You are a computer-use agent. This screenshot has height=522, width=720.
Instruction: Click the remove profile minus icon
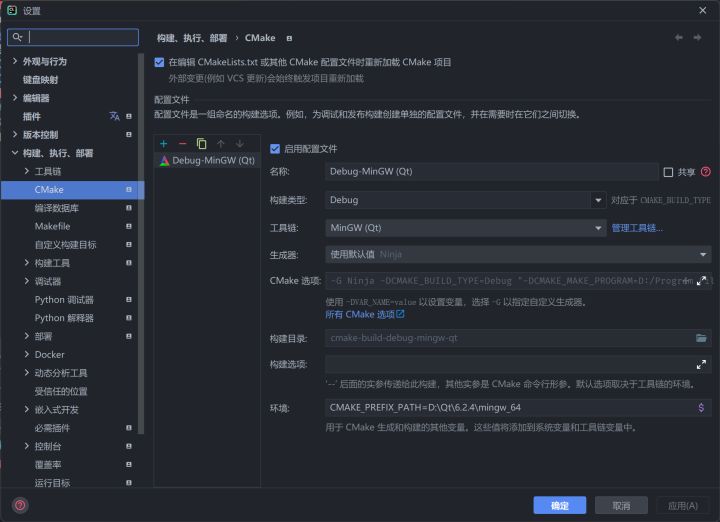click(x=182, y=144)
